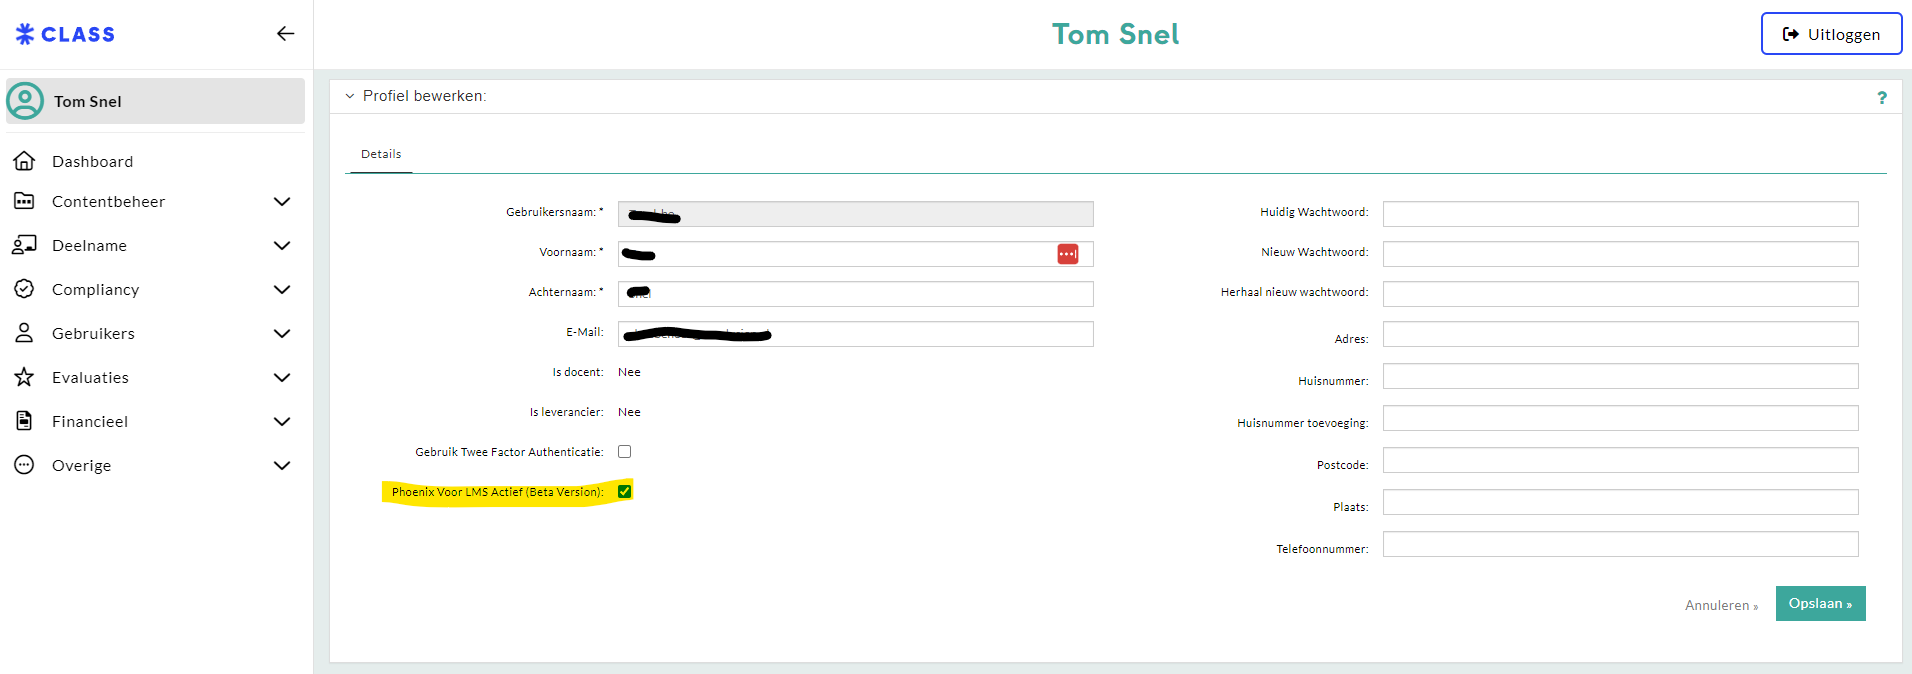
Task: Collapse the Profiel bewerken panel
Action: tap(350, 96)
